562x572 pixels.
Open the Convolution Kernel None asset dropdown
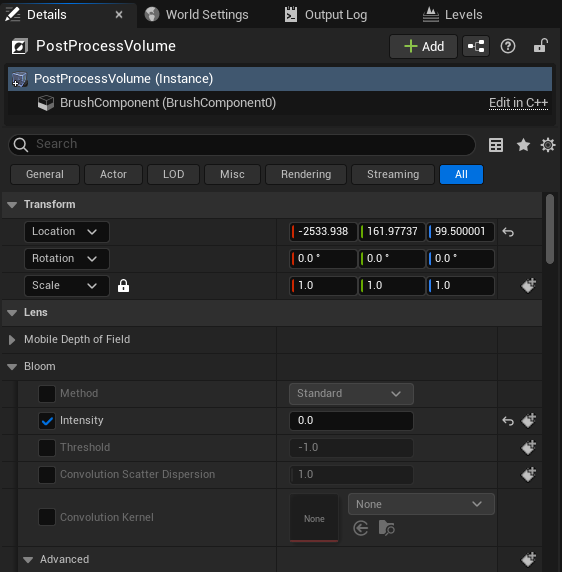point(421,504)
